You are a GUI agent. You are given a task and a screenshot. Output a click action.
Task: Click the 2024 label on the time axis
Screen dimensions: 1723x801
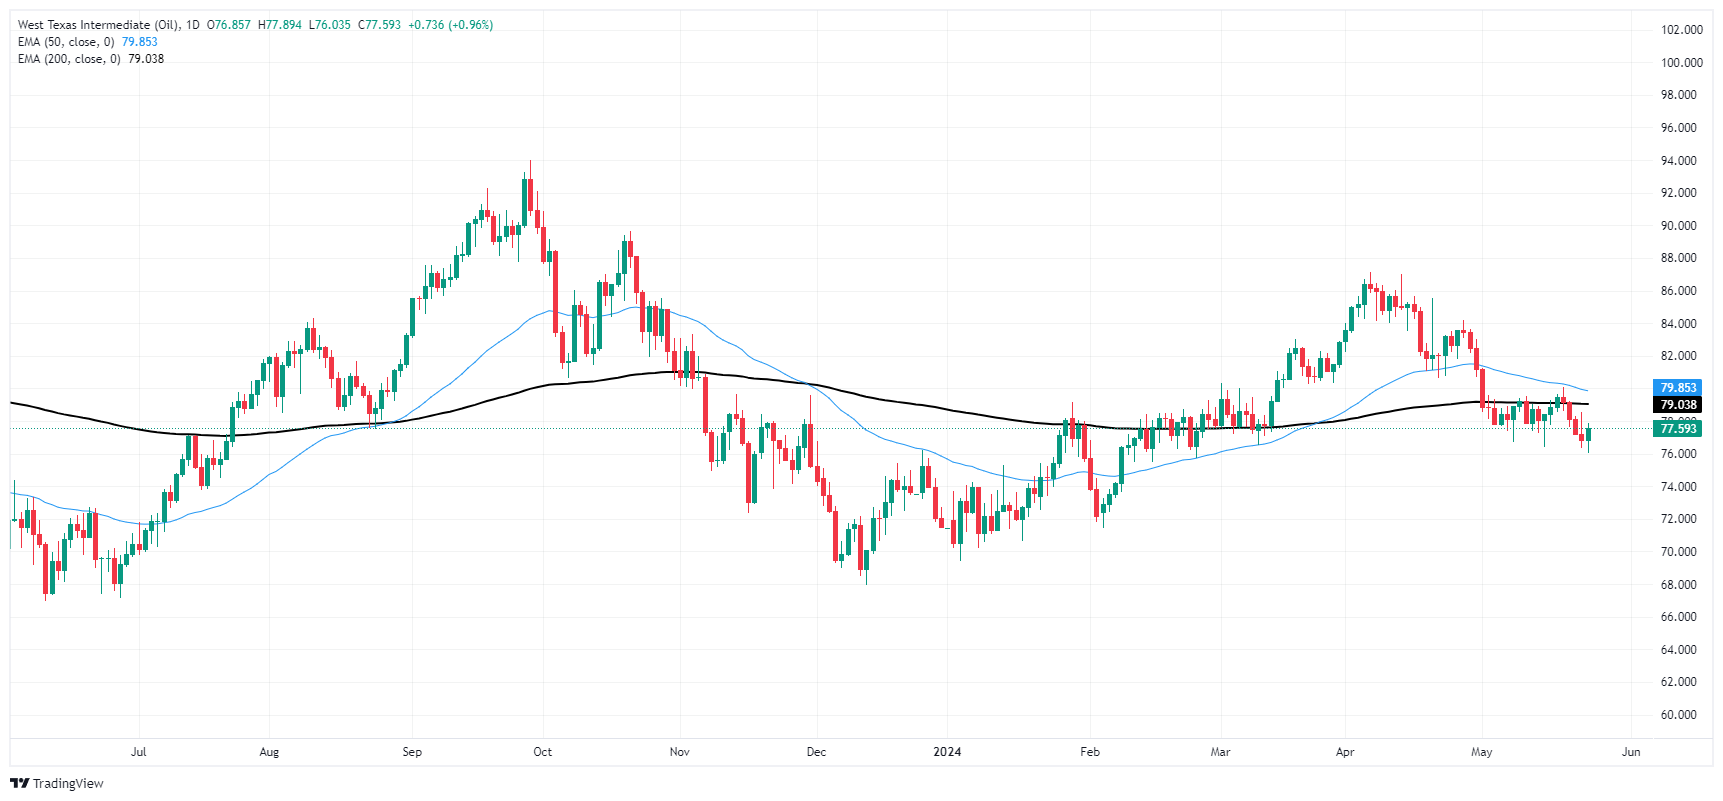click(947, 752)
